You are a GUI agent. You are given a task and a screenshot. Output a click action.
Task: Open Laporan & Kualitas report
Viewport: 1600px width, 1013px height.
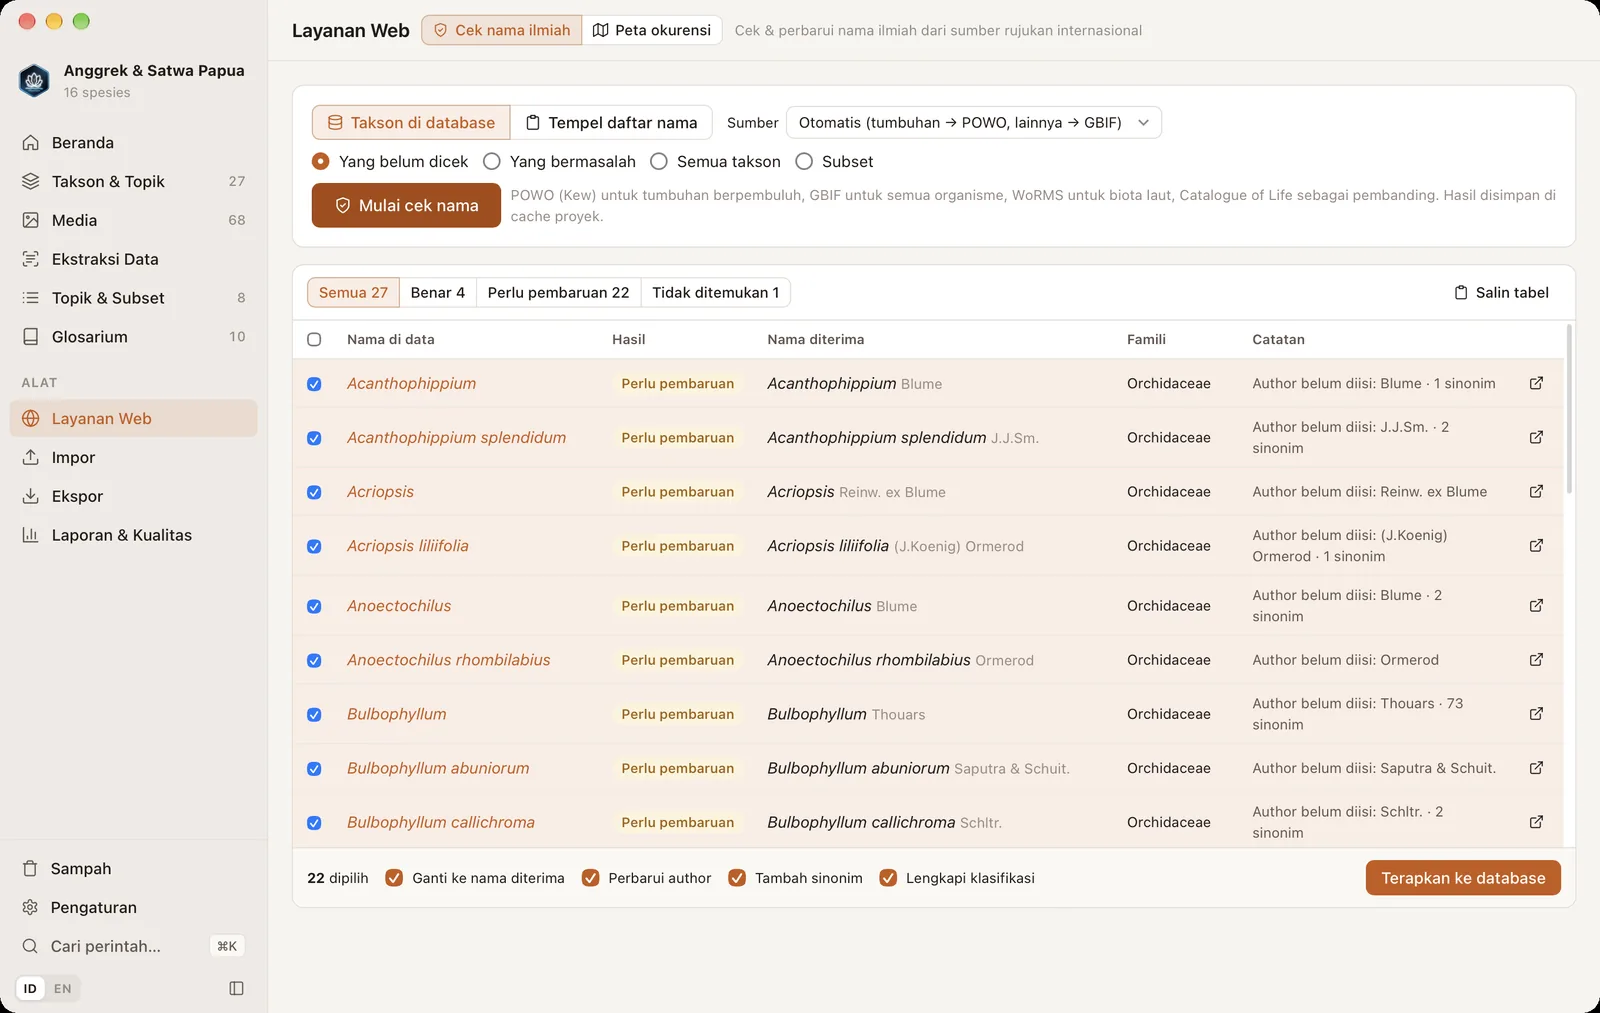[x=133, y=535]
